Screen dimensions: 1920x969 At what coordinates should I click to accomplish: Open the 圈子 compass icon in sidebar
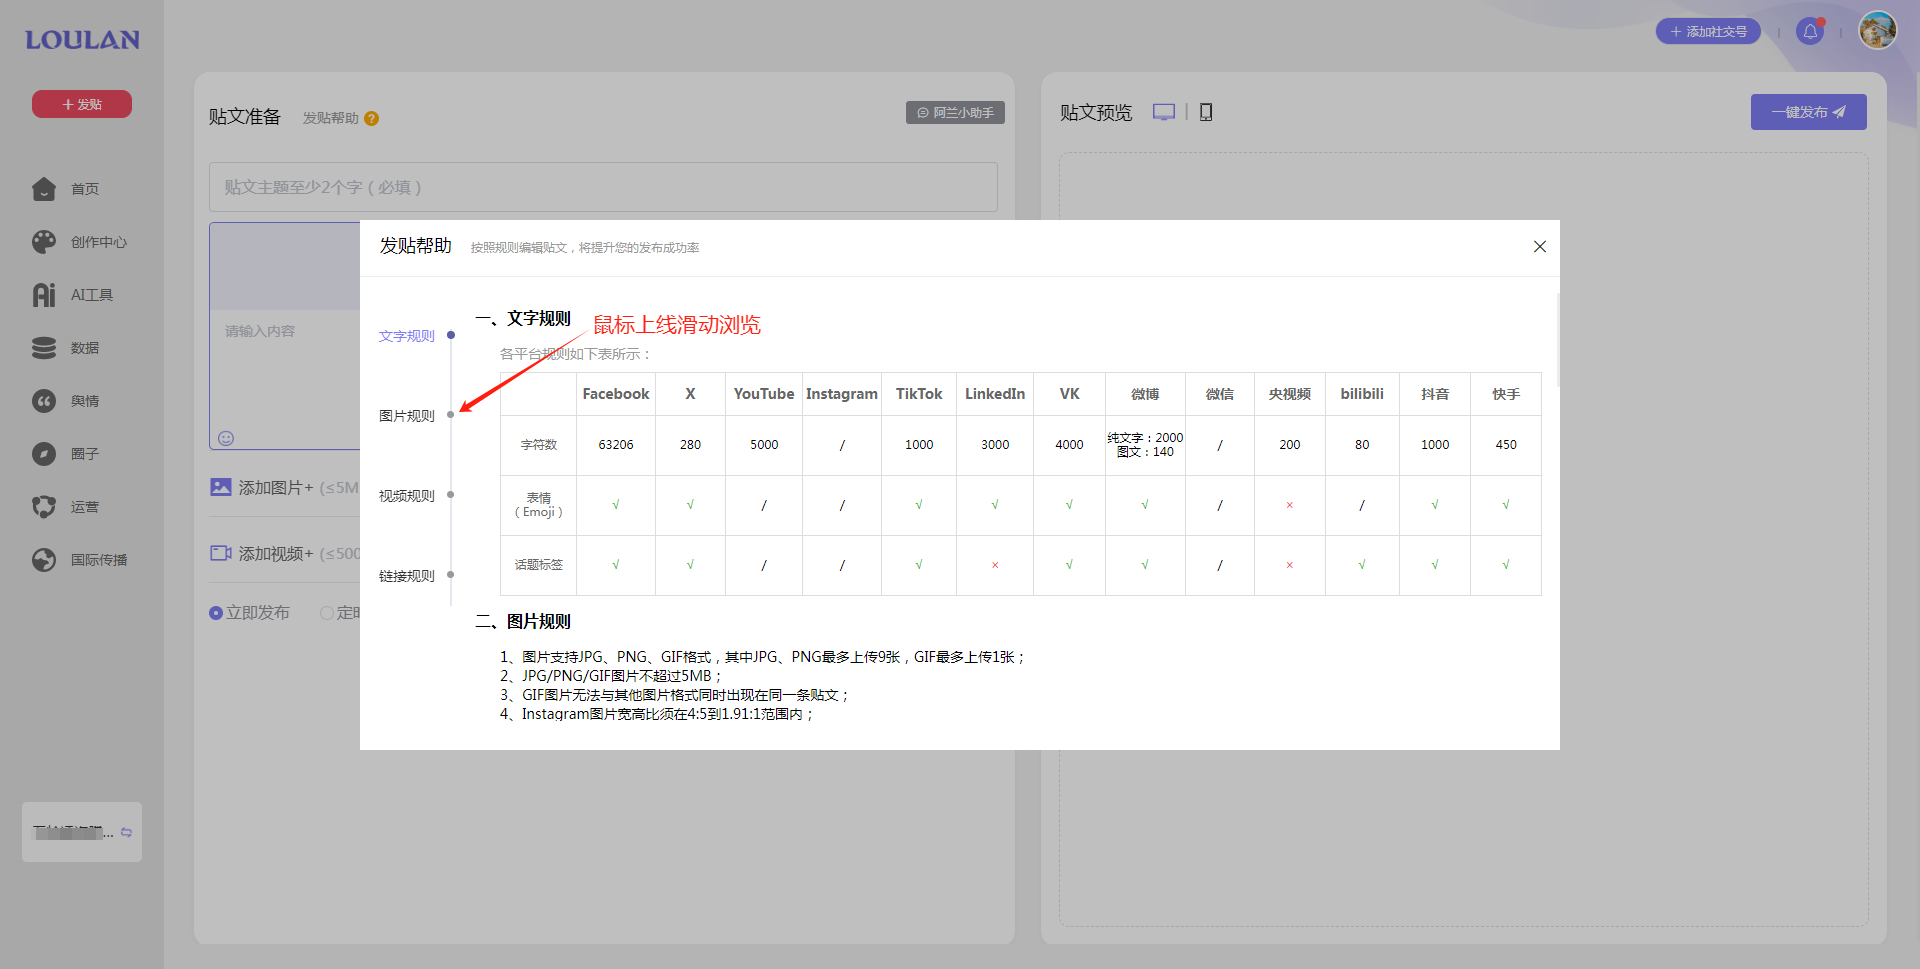[44, 454]
